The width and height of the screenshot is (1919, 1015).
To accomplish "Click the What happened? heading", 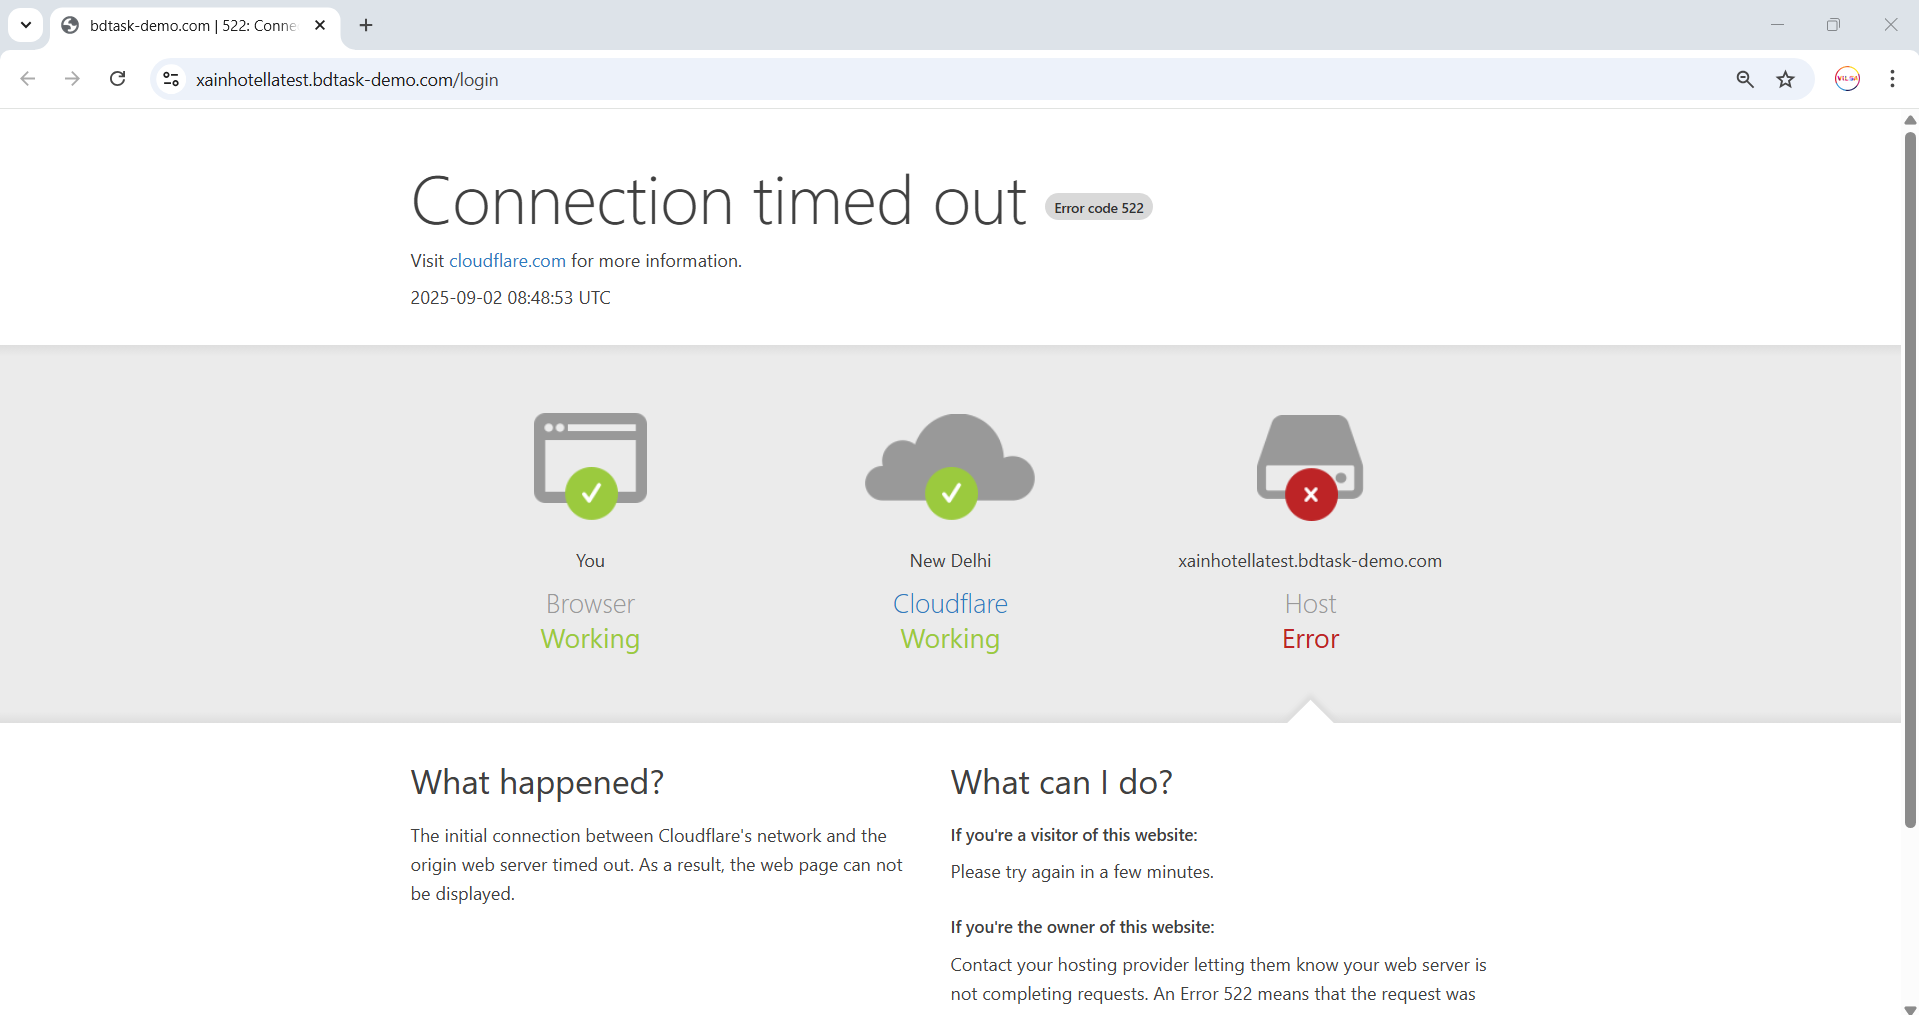I will 537,782.
